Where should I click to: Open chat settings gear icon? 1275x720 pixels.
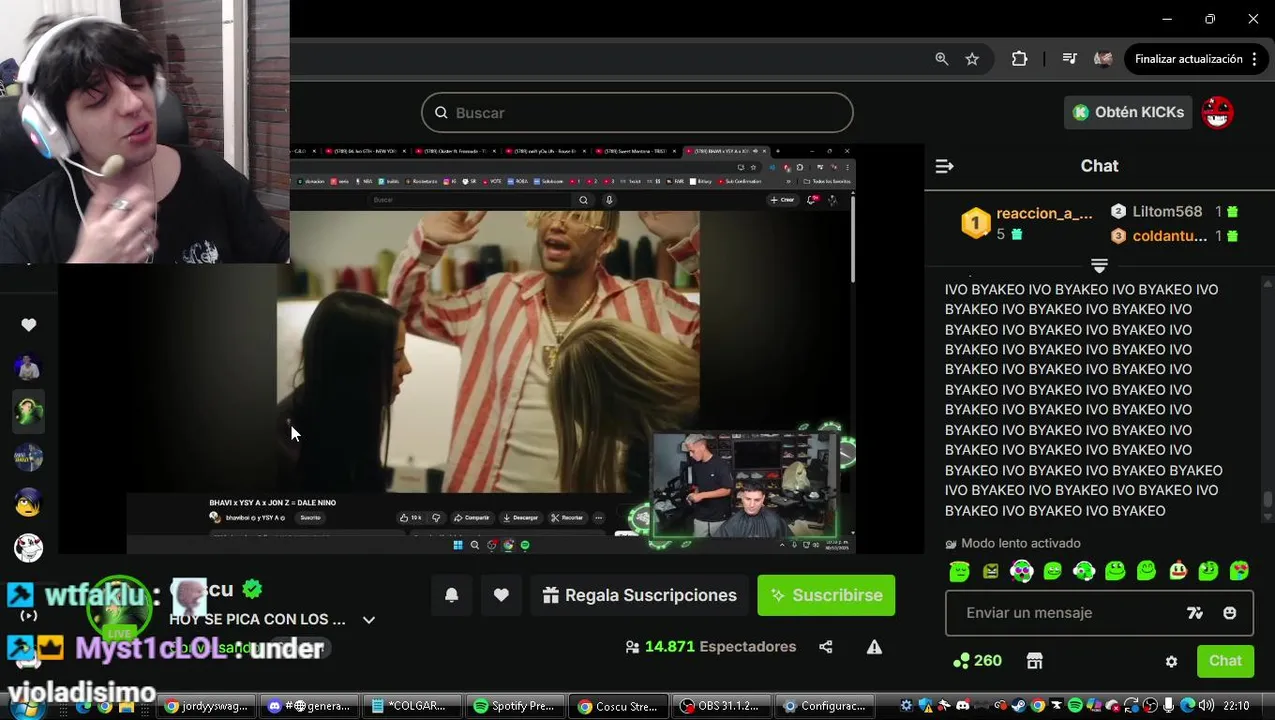coord(1171,661)
